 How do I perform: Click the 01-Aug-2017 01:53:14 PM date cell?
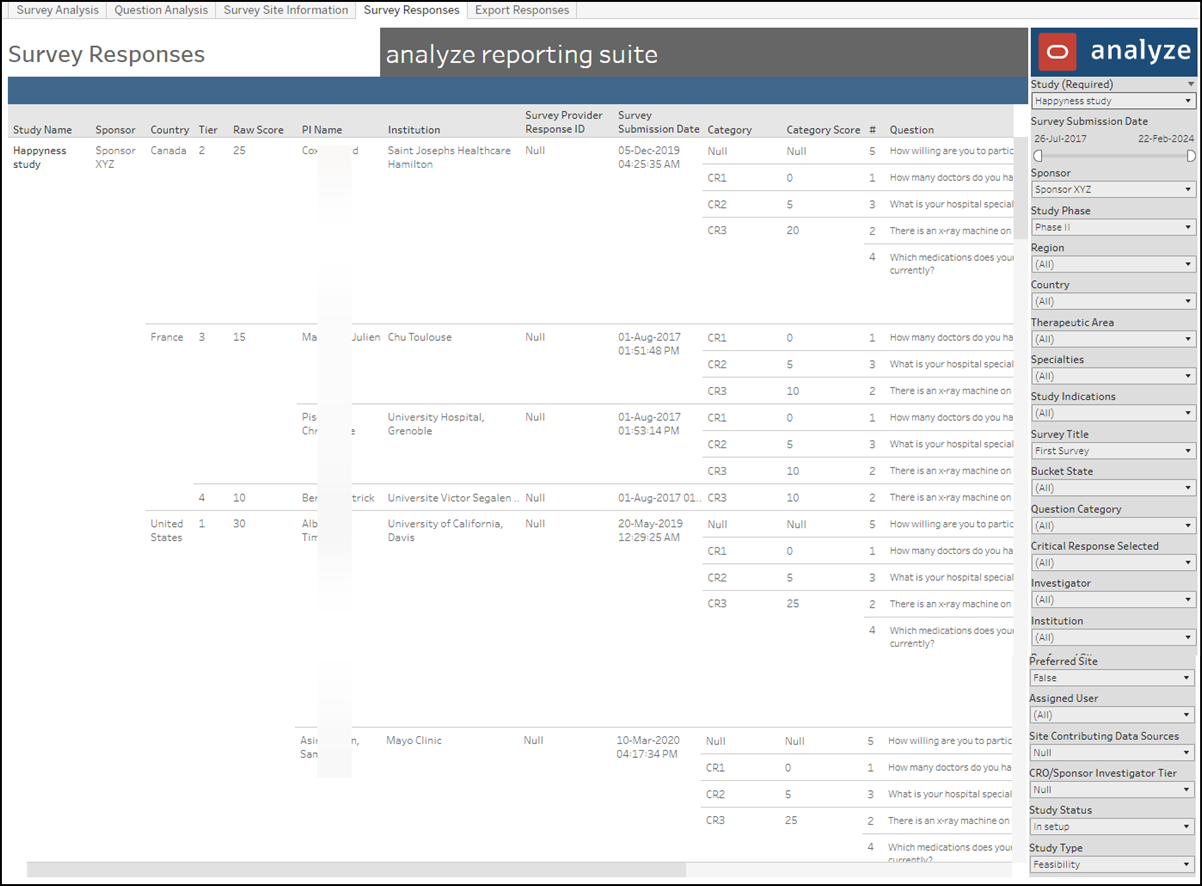coord(650,424)
